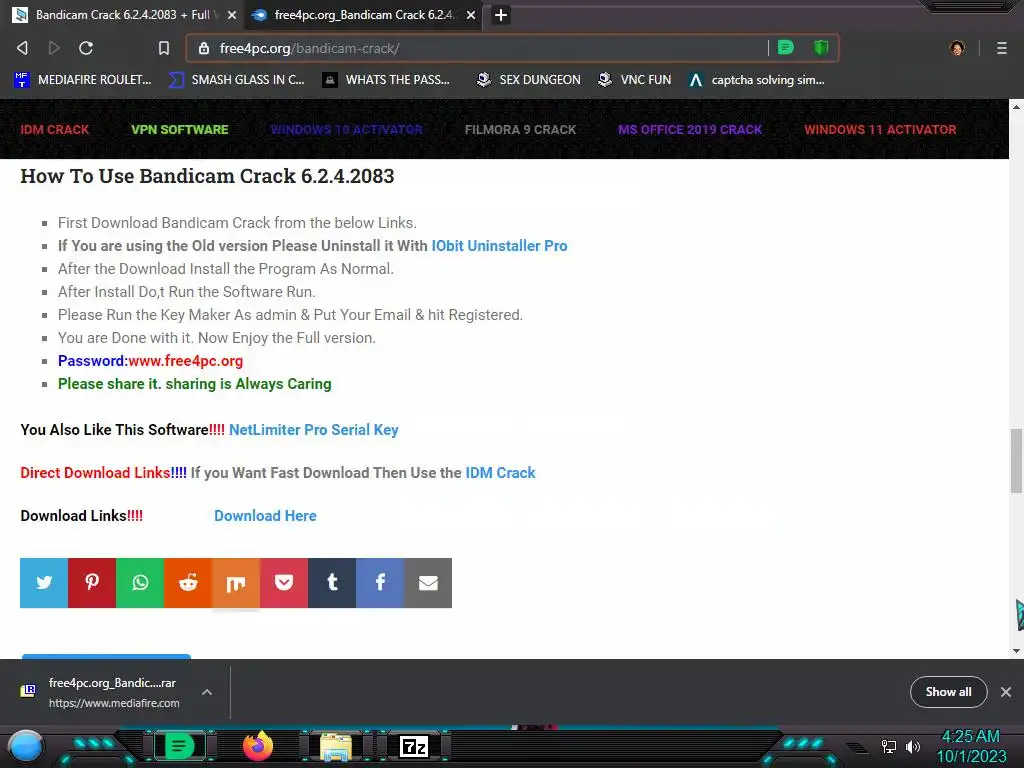
Task: Share the page on Pinterest
Action: pyautogui.click(x=92, y=583)
